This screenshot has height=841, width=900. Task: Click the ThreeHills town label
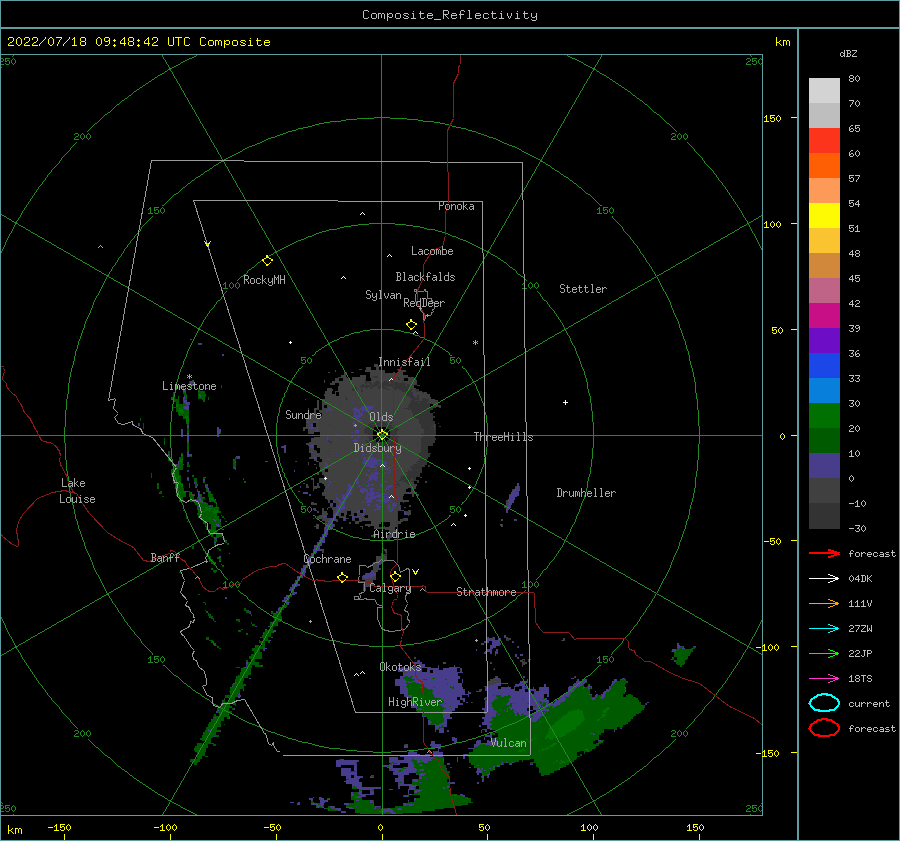coord(503,437)
